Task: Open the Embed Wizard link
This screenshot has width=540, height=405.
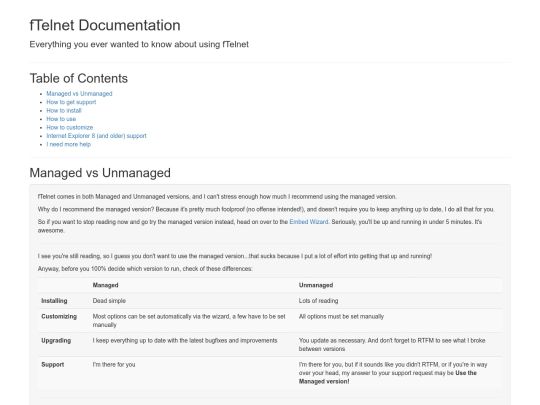Action: (309, 222)
